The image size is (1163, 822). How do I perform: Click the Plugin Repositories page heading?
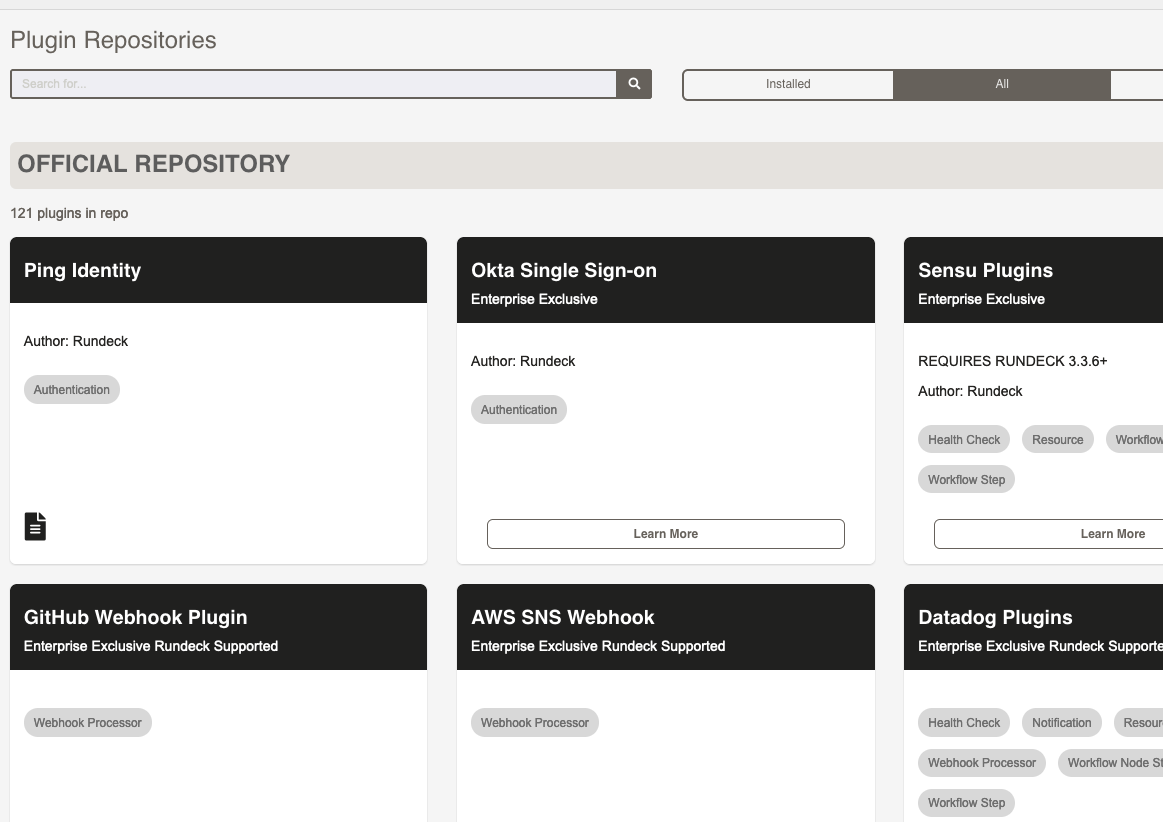(x=113, y=40)
